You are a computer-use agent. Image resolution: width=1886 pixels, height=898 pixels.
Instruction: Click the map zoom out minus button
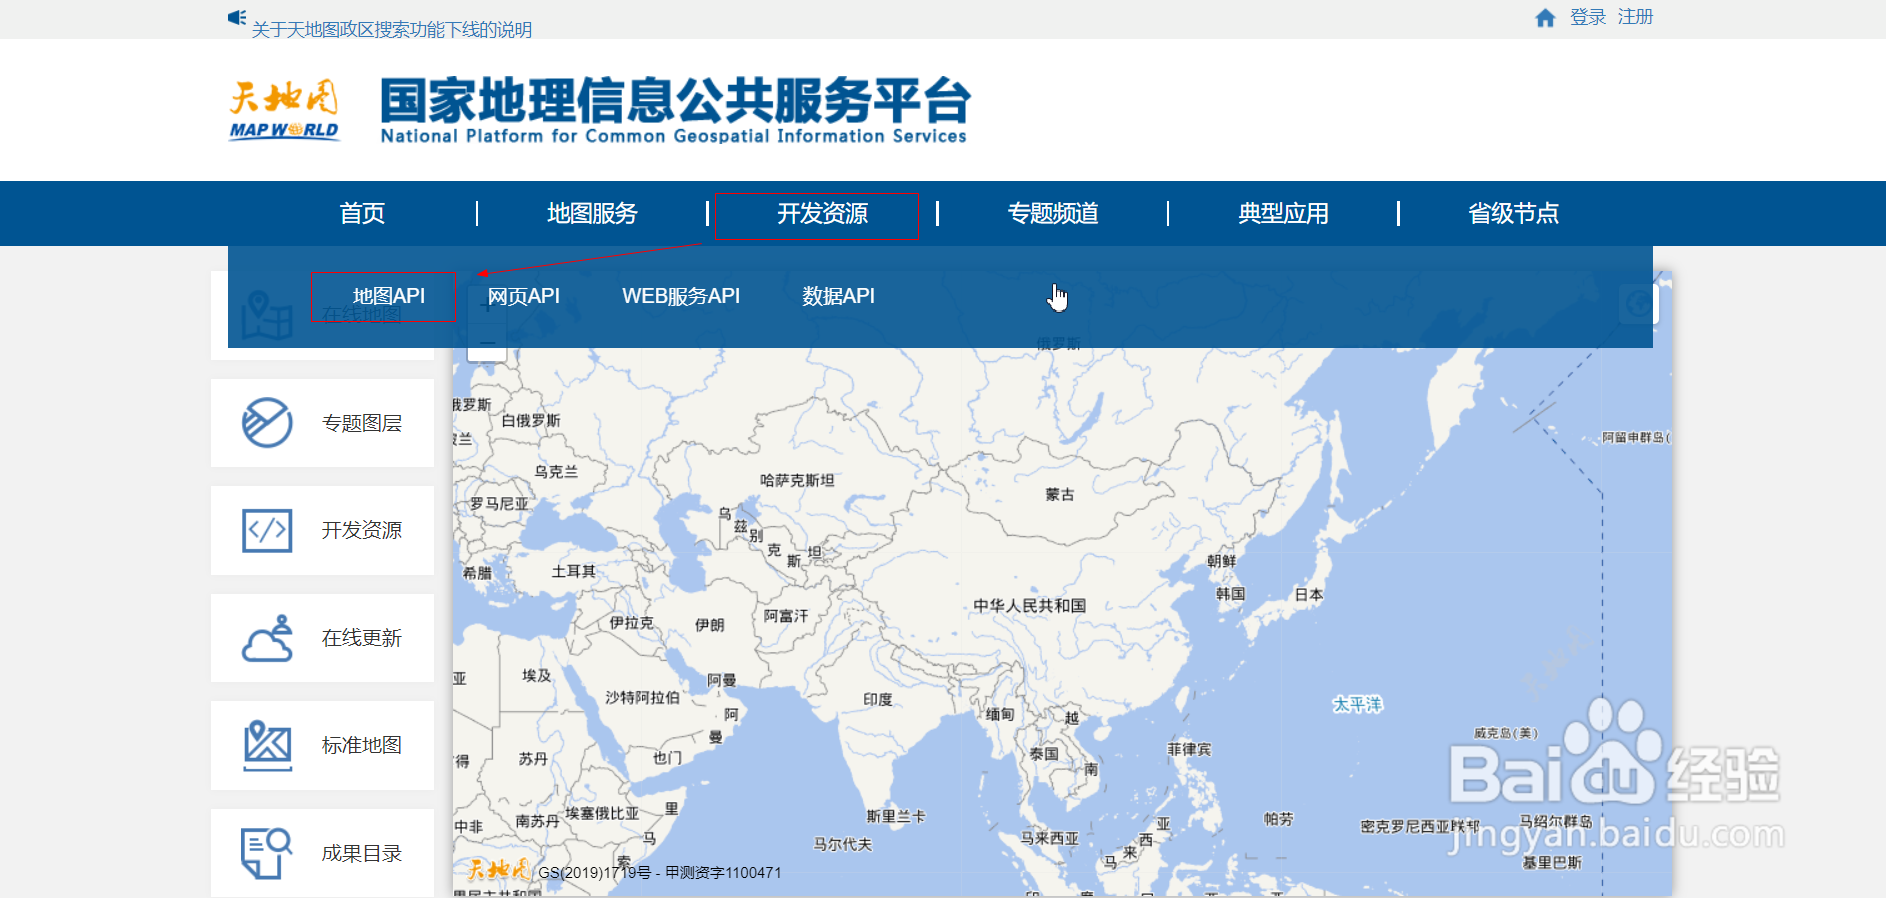pos(487,343)
